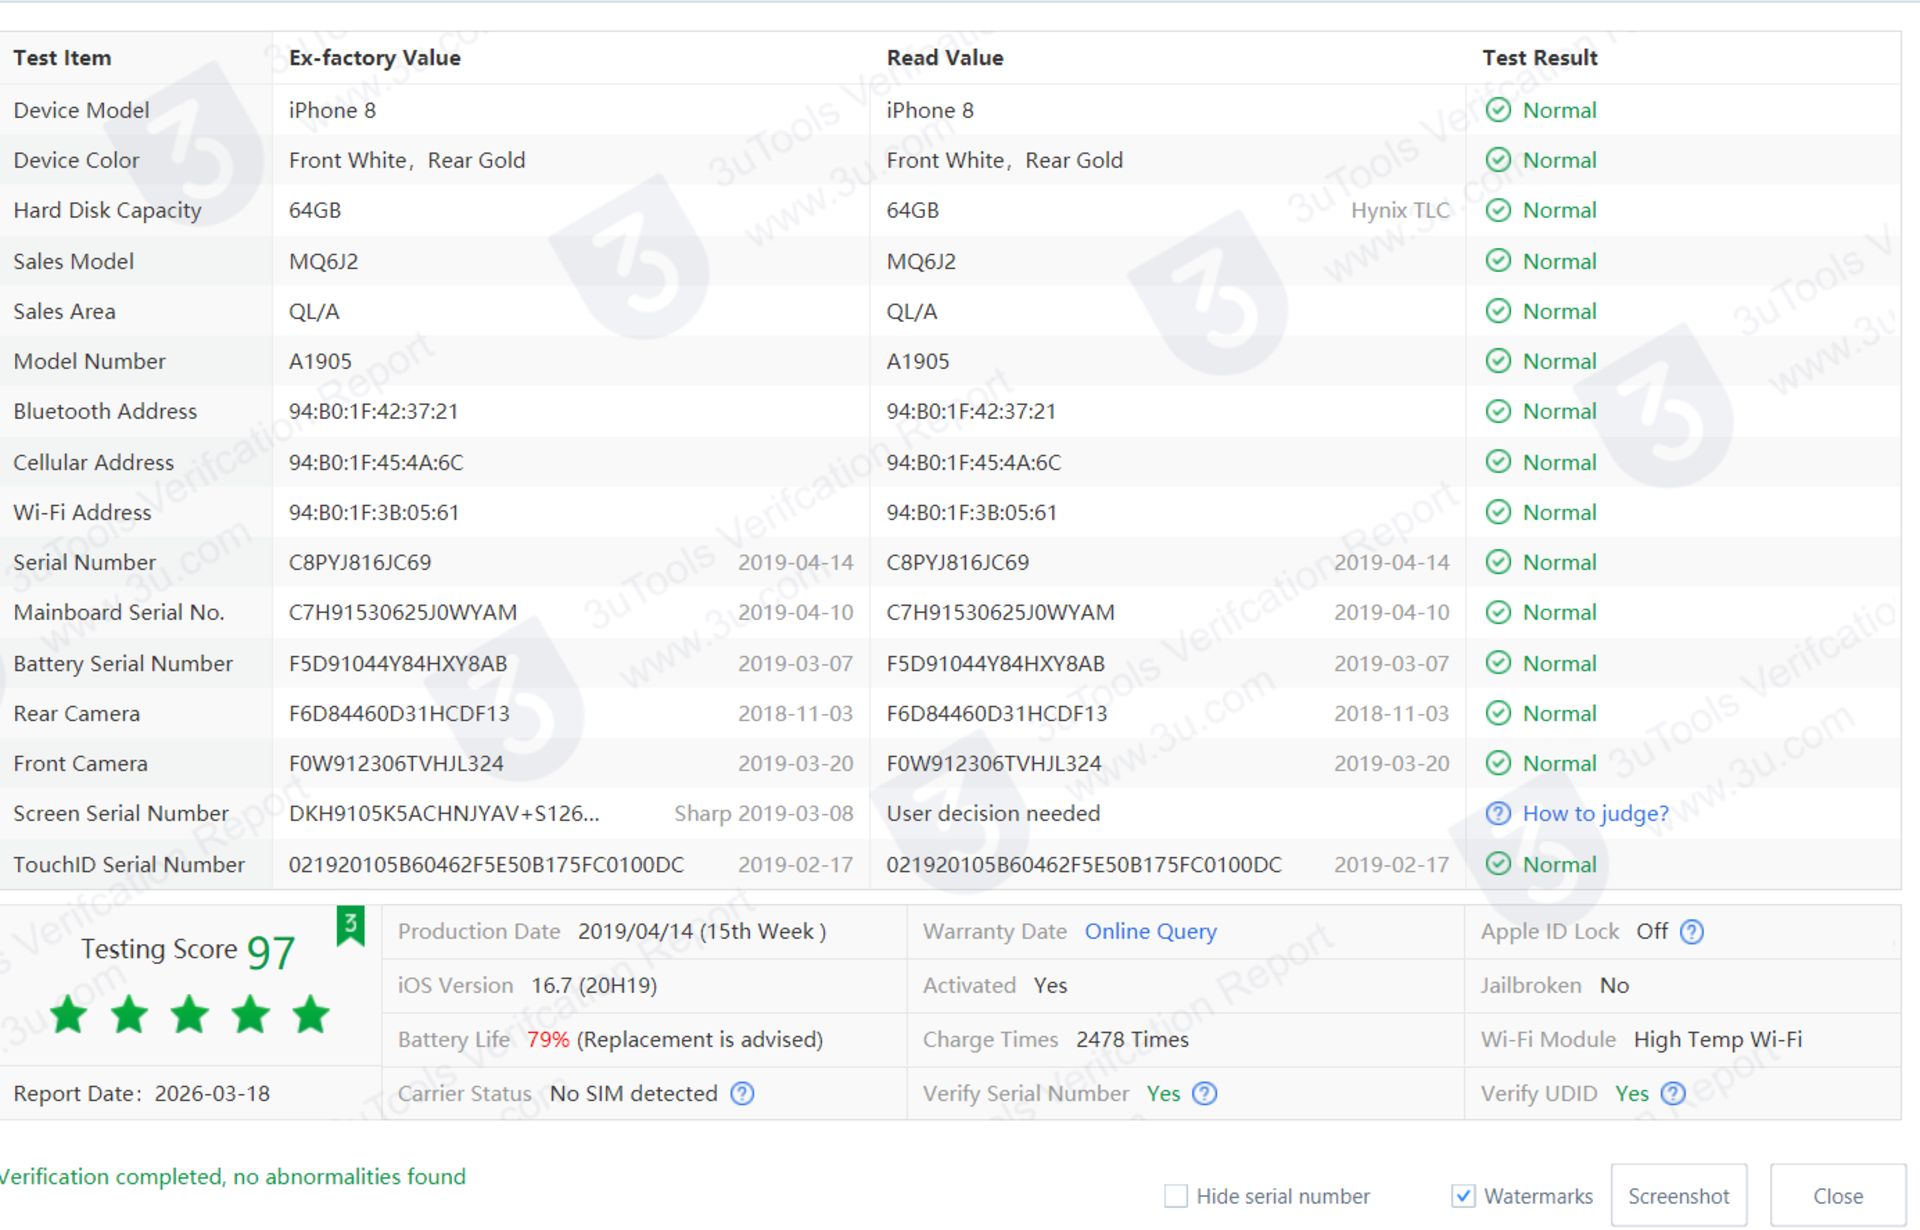Open the help icon next to Verify UDID
Image resolution: width=1920 pixels, height=1230 pixels.
tap(1673, 1094)
